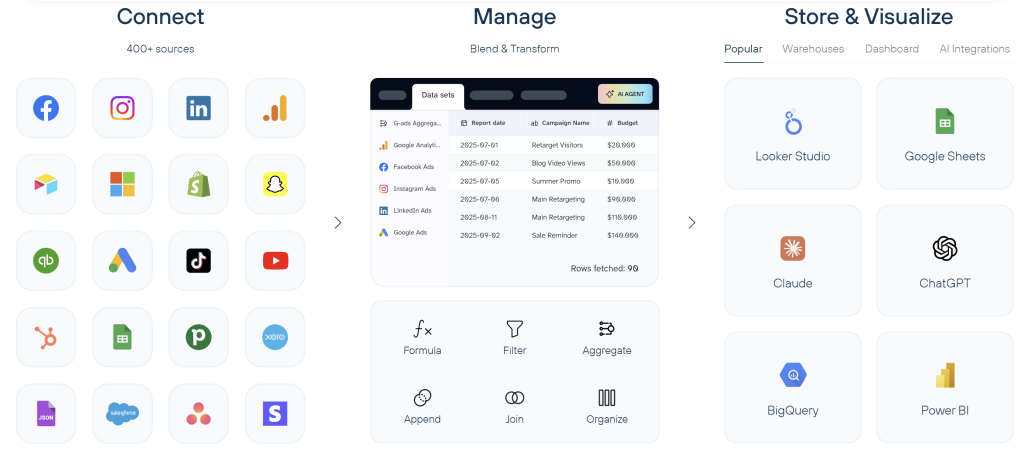The width and height of the screenshot is (1024, 453).
Task: Choose the Looker Studio destination card
Action: click(793, 134)
